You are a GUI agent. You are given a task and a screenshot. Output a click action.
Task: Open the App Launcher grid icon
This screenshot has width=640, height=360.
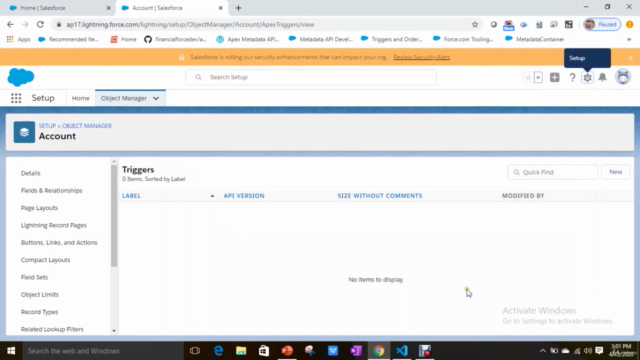16,98
